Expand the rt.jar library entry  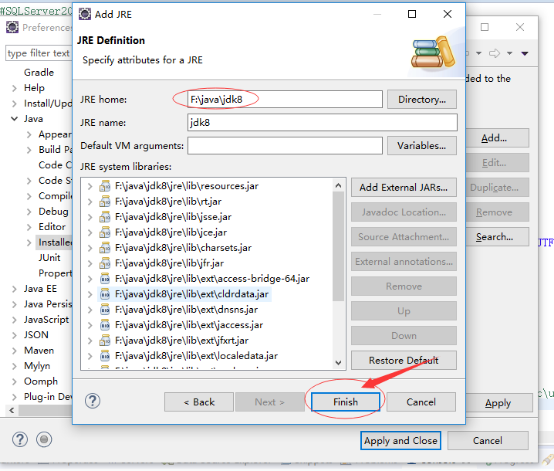pos(90,202)
